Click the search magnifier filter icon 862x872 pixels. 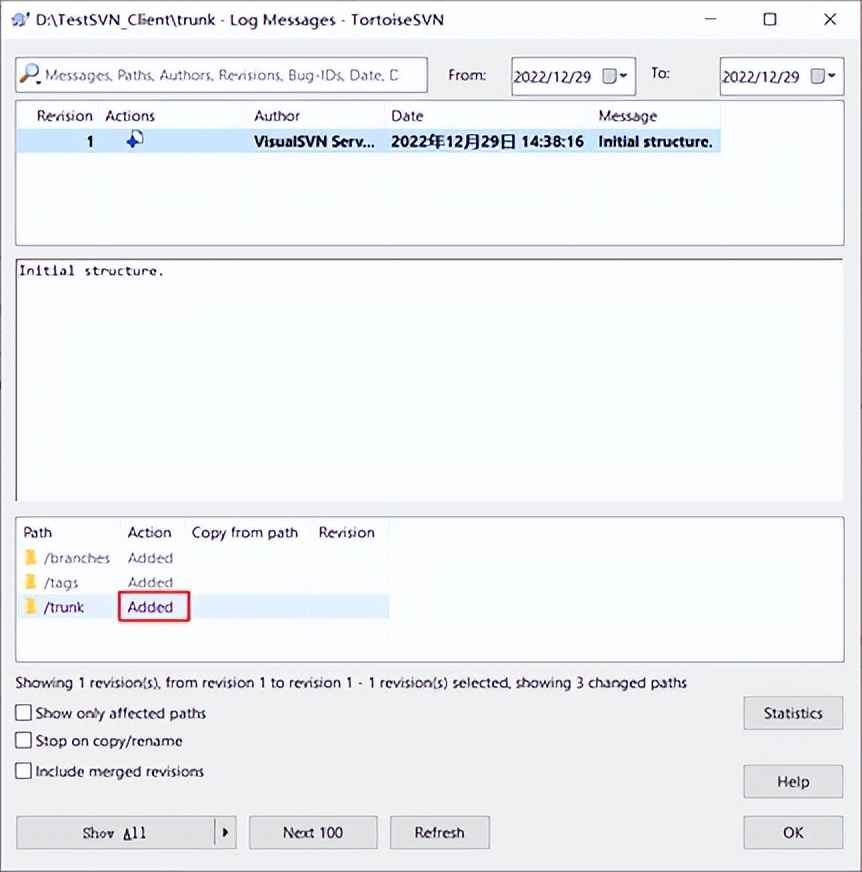tap(30, 75)
